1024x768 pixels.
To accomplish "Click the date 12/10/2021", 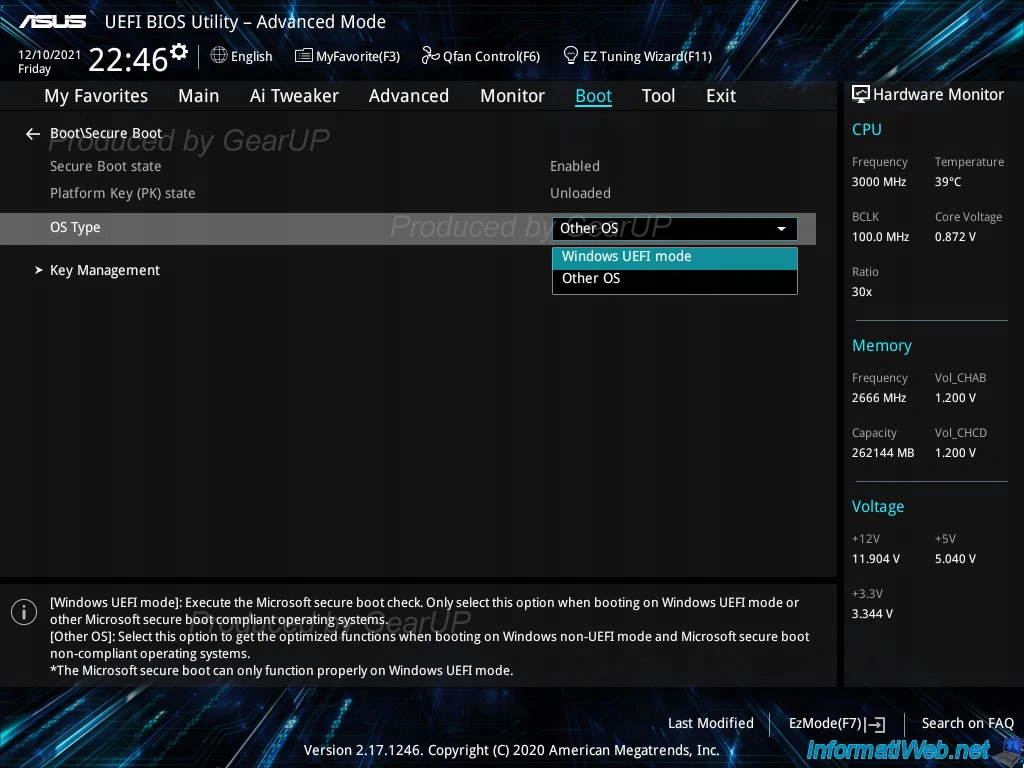I will pyautogui.click(x=49, y=56).
